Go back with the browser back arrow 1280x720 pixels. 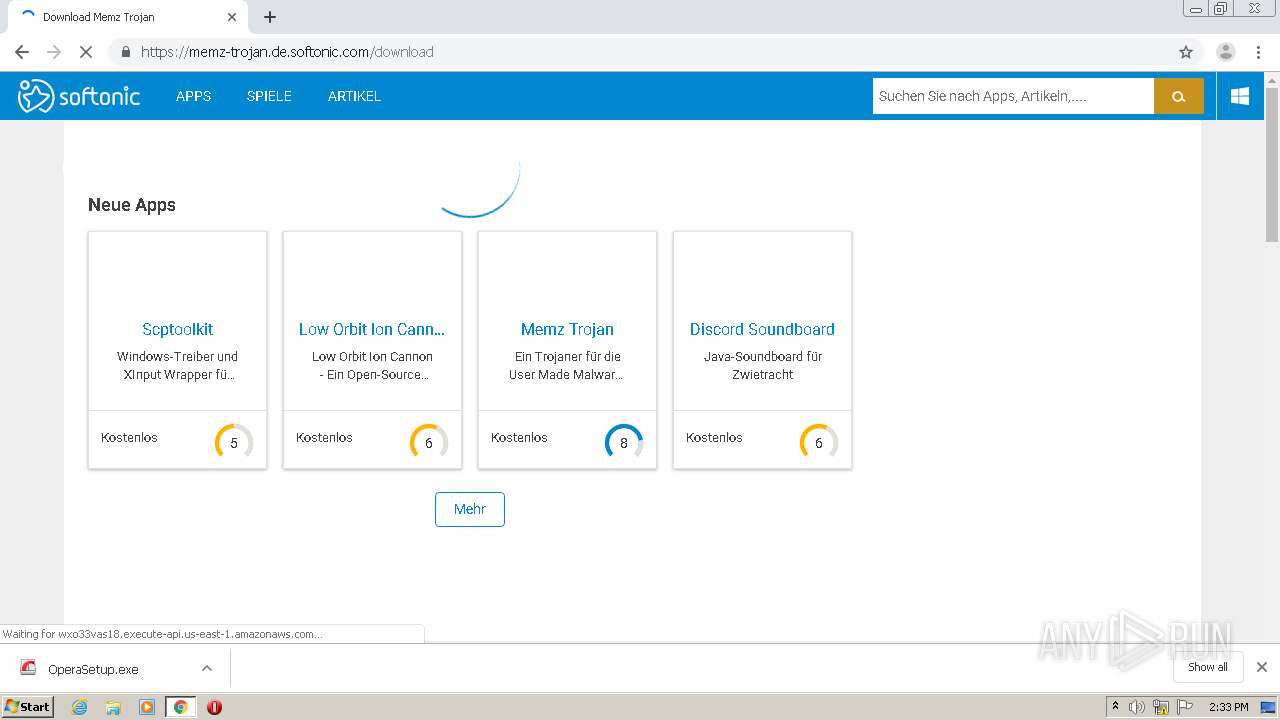click(x=22, y=52)
